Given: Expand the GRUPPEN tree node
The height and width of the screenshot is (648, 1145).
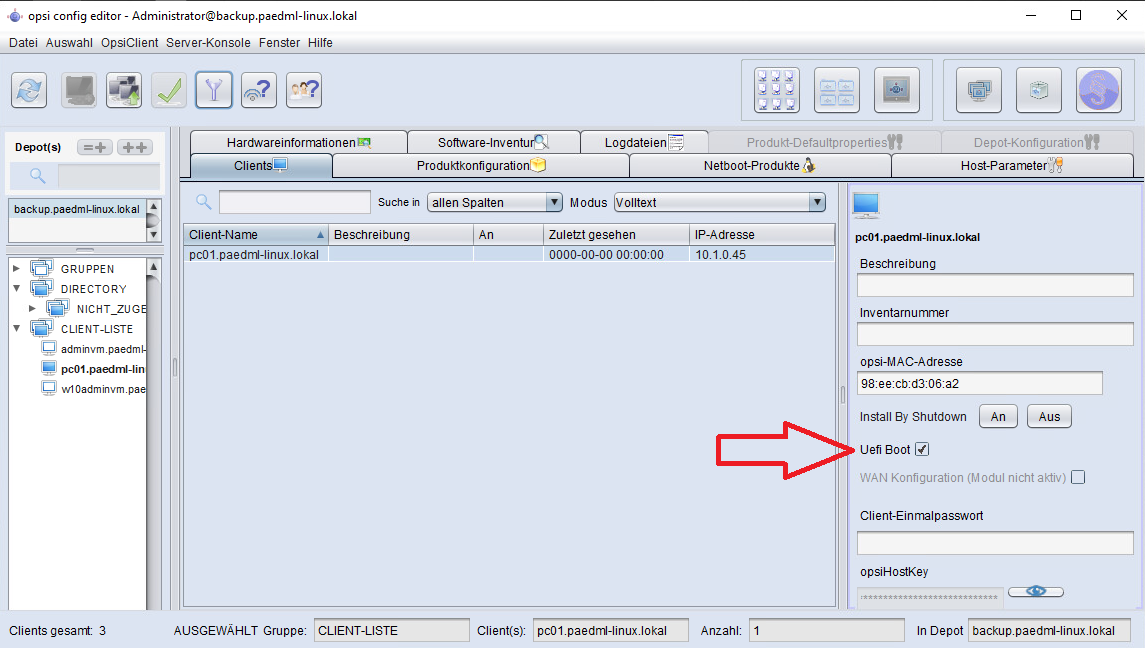Looking at the screenshot, I should 16,269.
